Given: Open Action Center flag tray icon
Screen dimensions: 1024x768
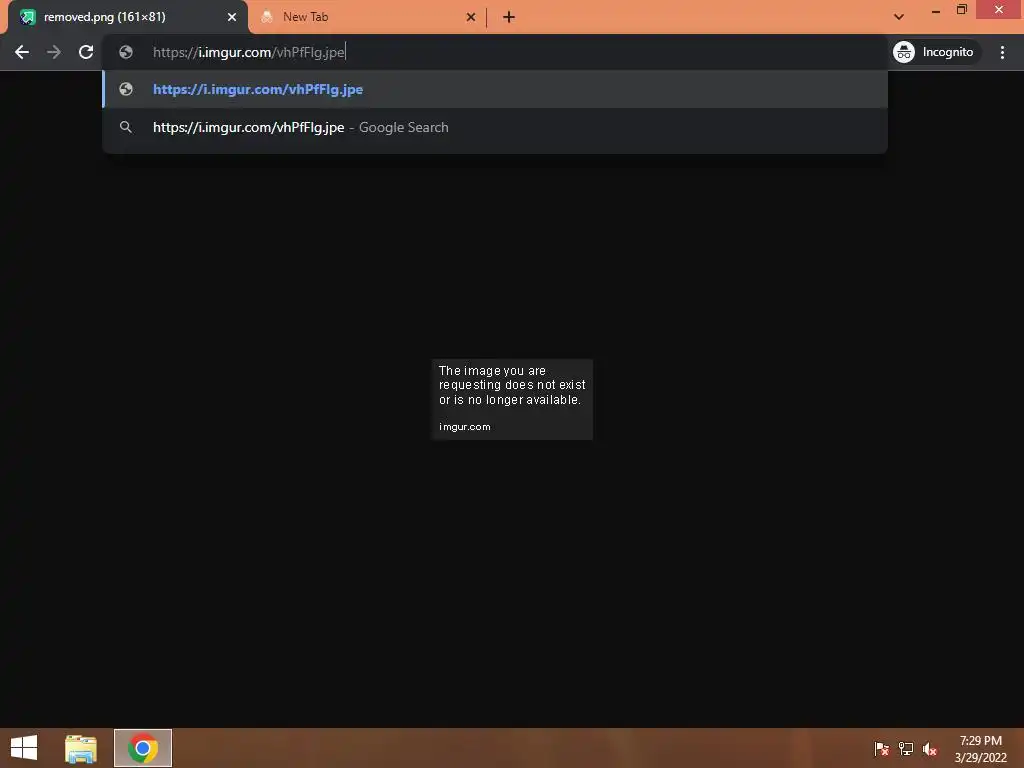Looking at the screenshot, I should click(882, 748).
